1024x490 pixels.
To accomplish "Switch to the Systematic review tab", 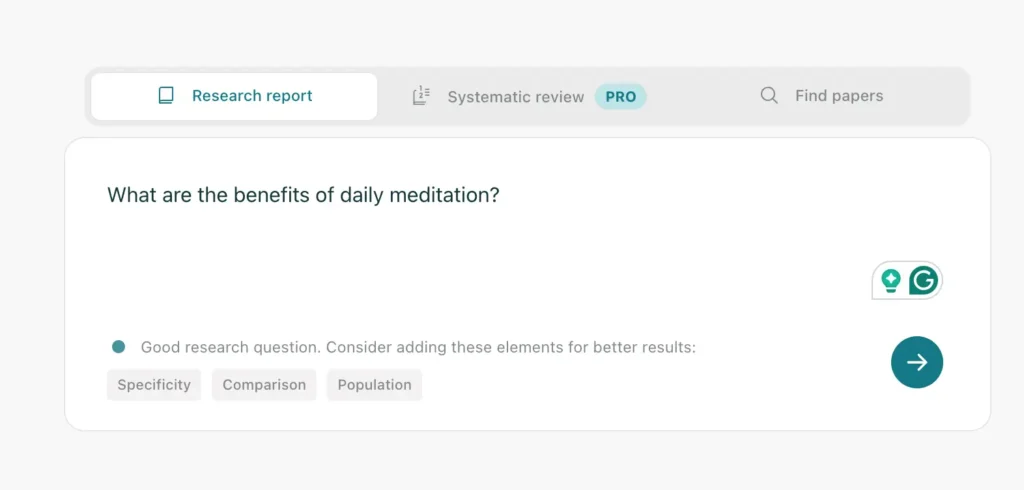I will 529,96.
